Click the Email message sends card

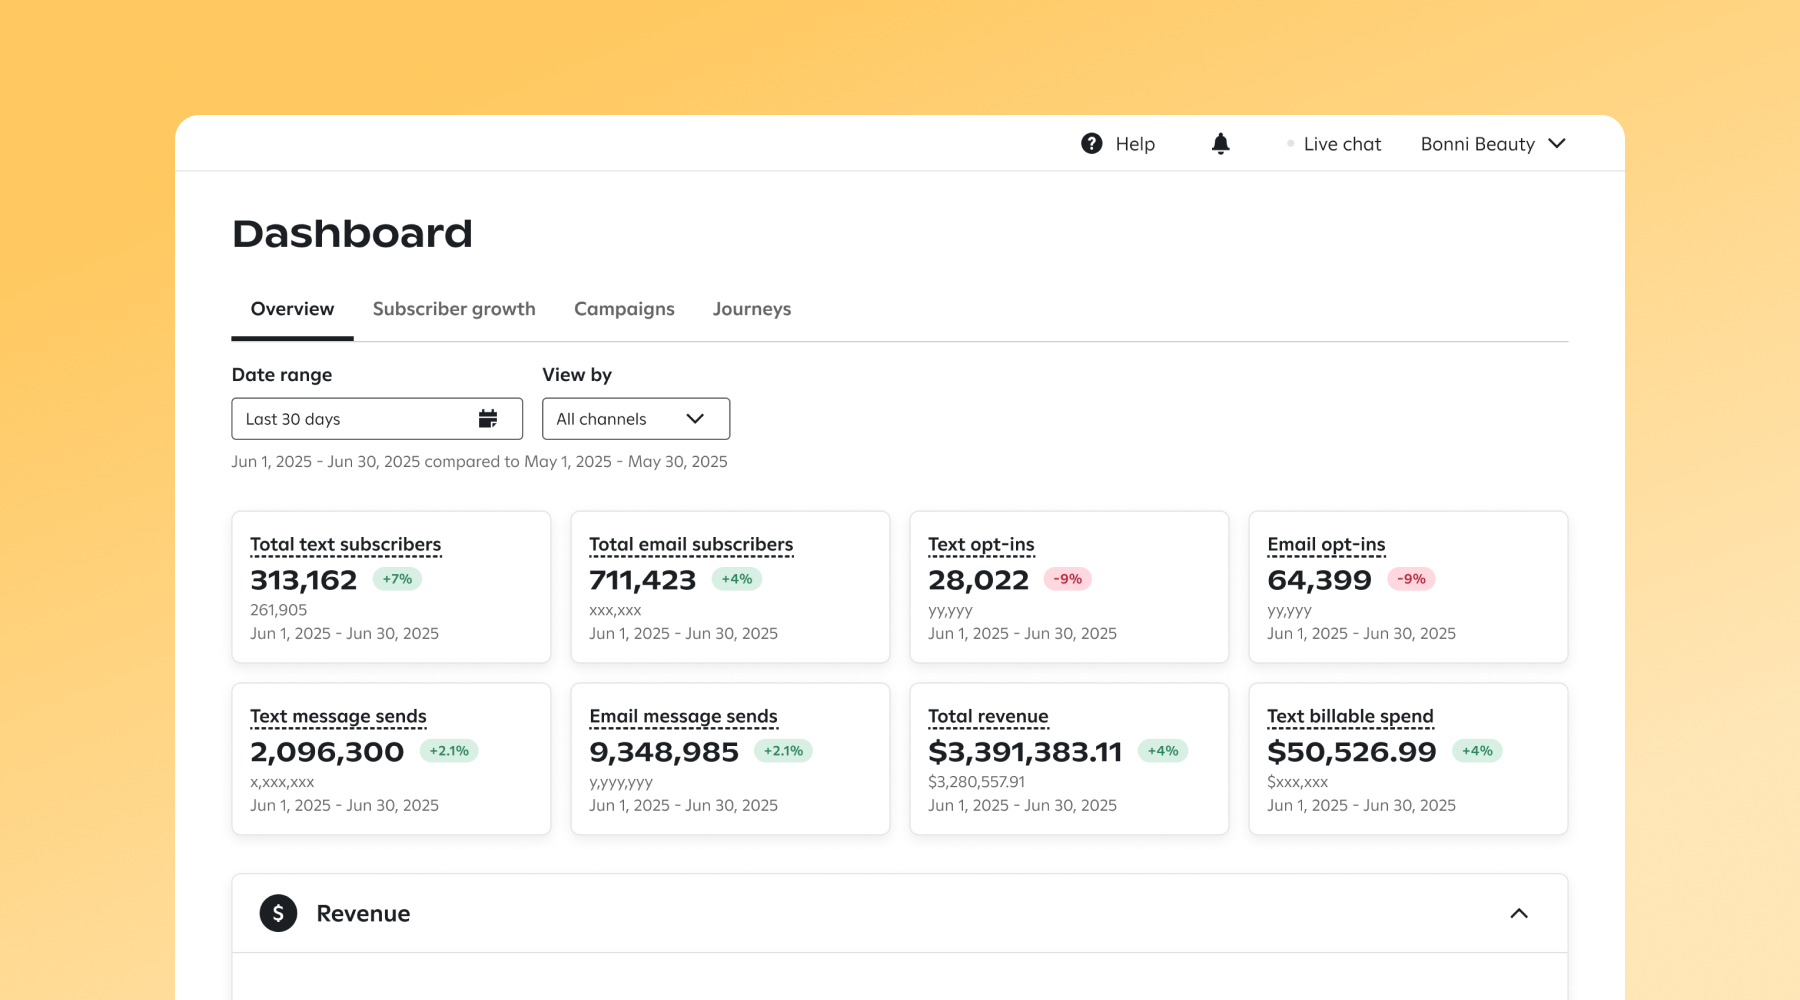[x=729, y=758]
